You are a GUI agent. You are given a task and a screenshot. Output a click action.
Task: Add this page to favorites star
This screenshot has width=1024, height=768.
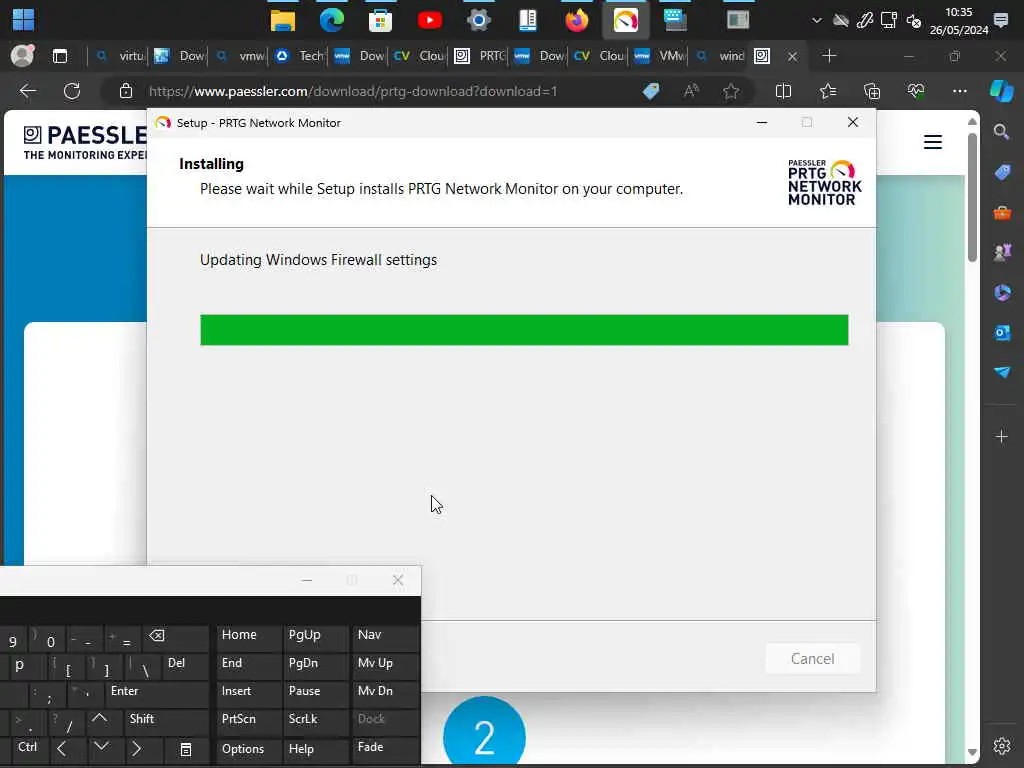pyautogui.click(x=731, y=91)
